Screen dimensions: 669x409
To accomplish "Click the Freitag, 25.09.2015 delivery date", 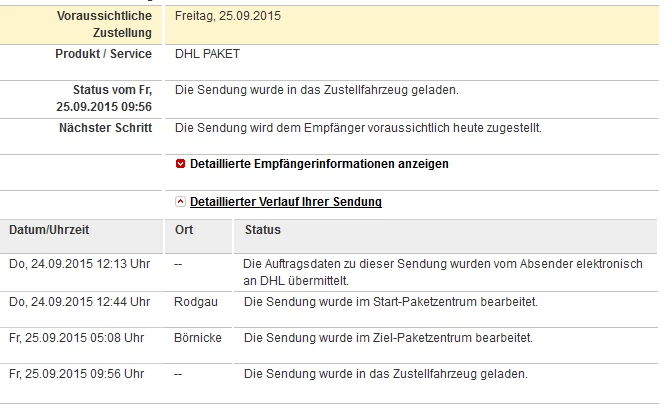I will [228, 17].
